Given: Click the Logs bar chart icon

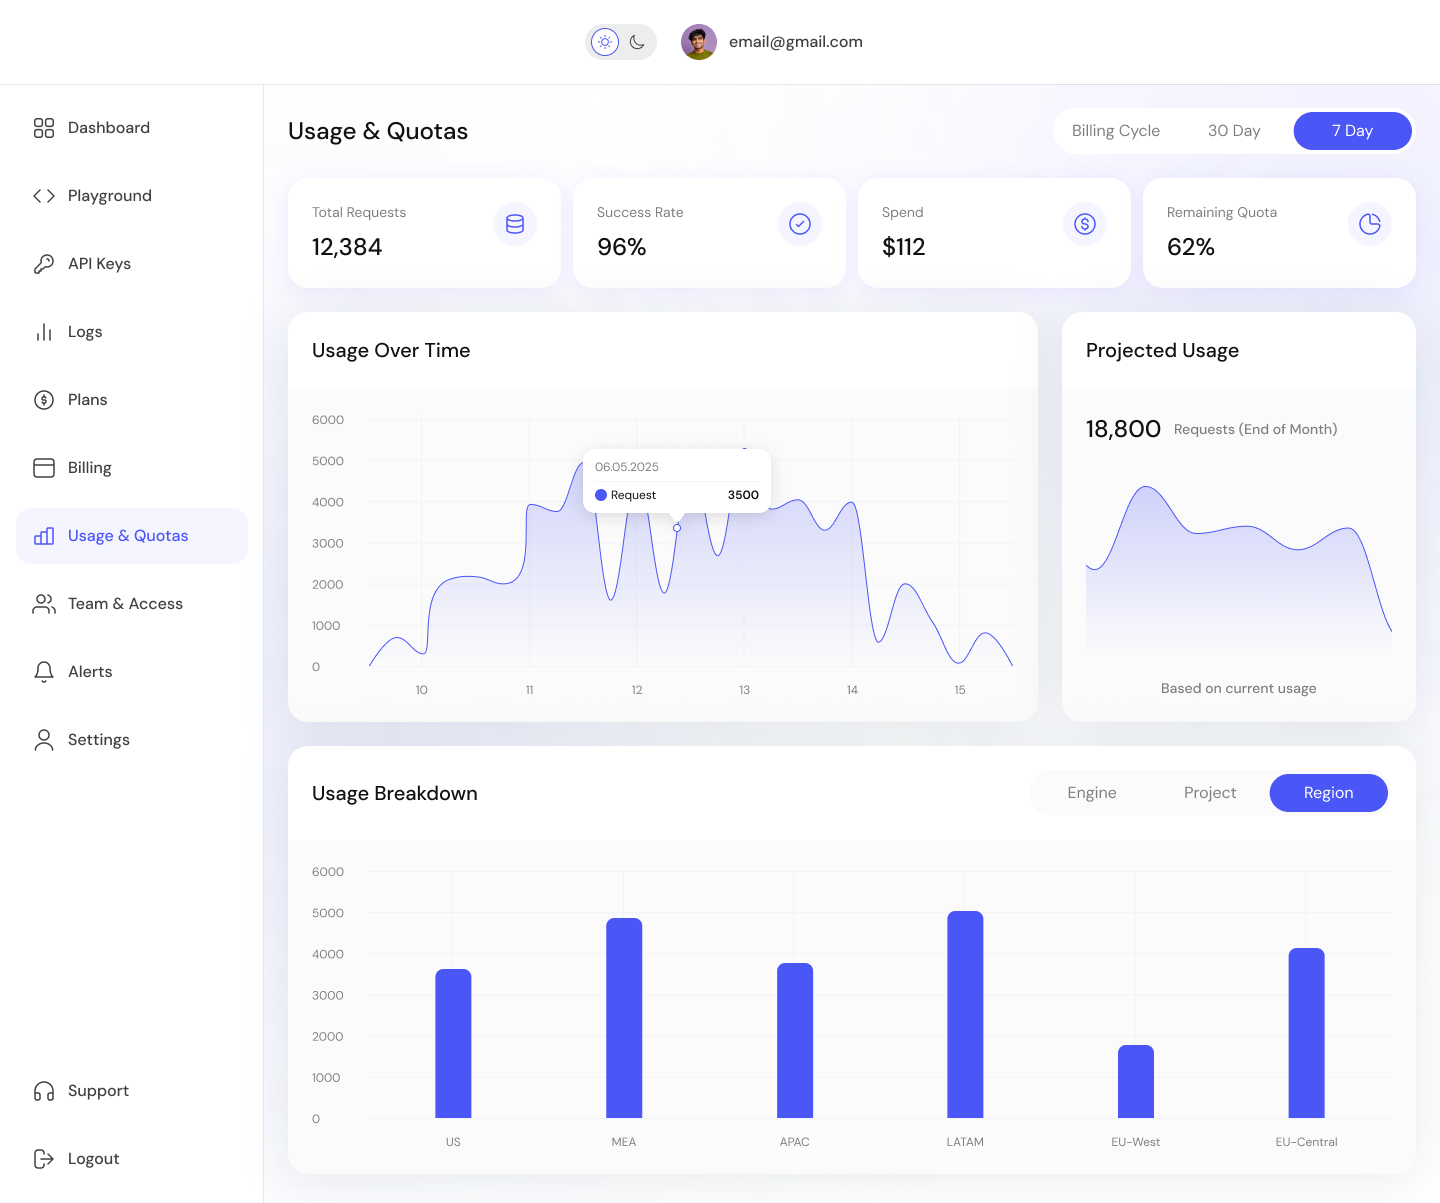Looking at the screenshot, I should pos(44,332).
